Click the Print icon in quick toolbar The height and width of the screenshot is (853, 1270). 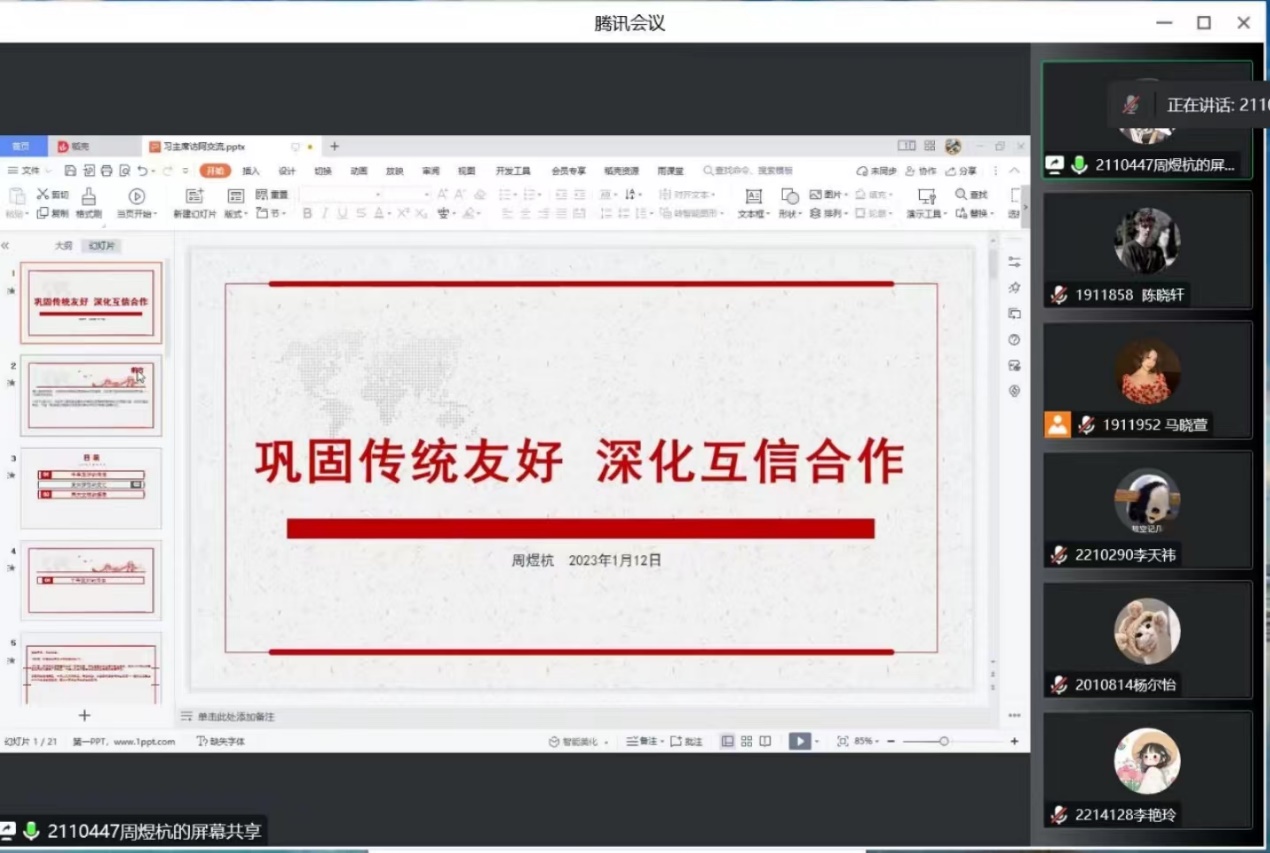(106, 171)
